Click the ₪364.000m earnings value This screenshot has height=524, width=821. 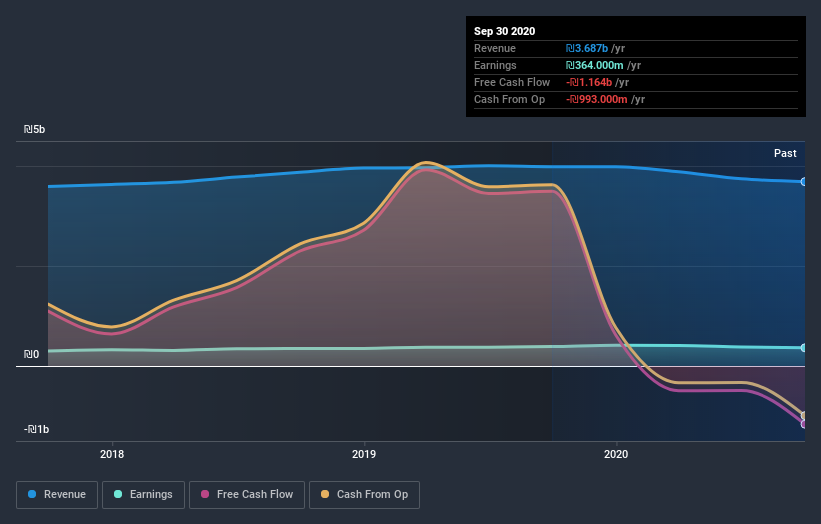click(x=594, y=65)
